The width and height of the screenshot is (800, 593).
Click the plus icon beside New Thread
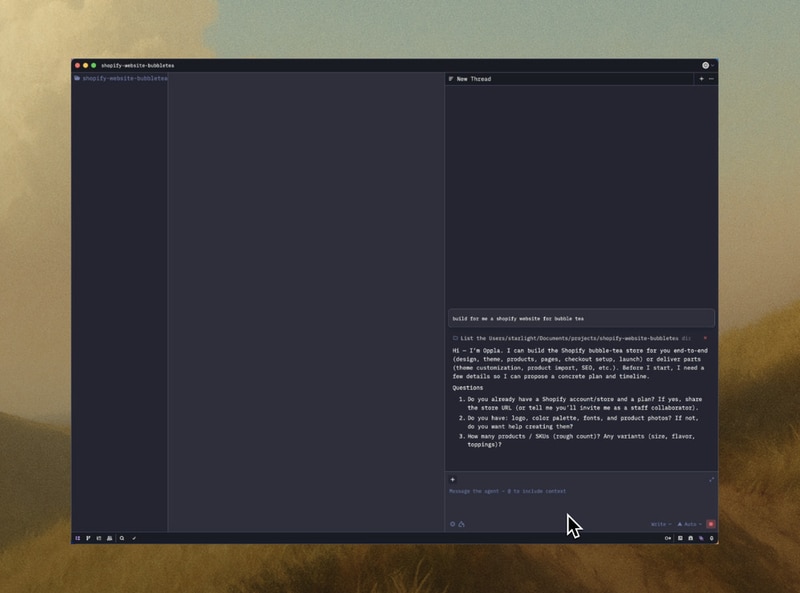pos(701,78)
